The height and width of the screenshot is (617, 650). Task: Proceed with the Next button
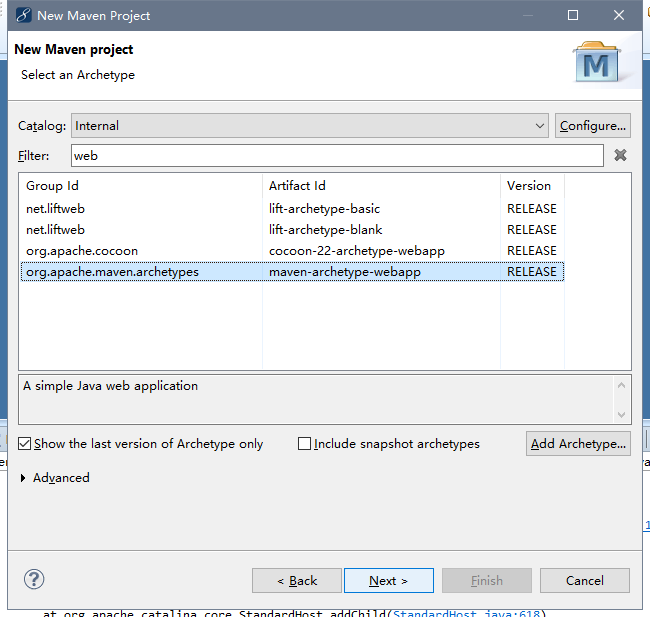click(x=389, y=581)
